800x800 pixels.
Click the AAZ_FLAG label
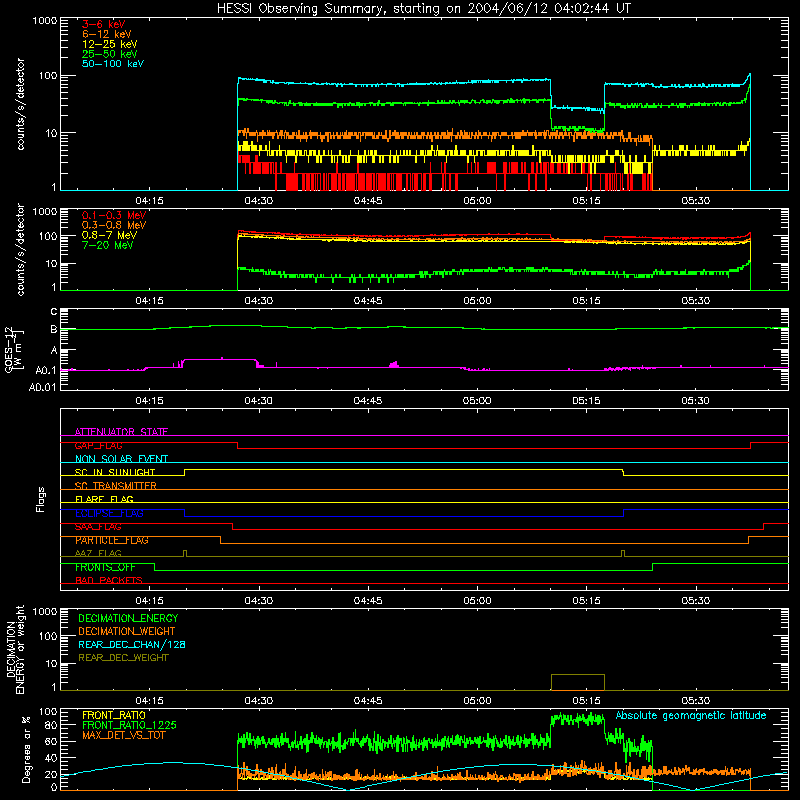[98, 553]
